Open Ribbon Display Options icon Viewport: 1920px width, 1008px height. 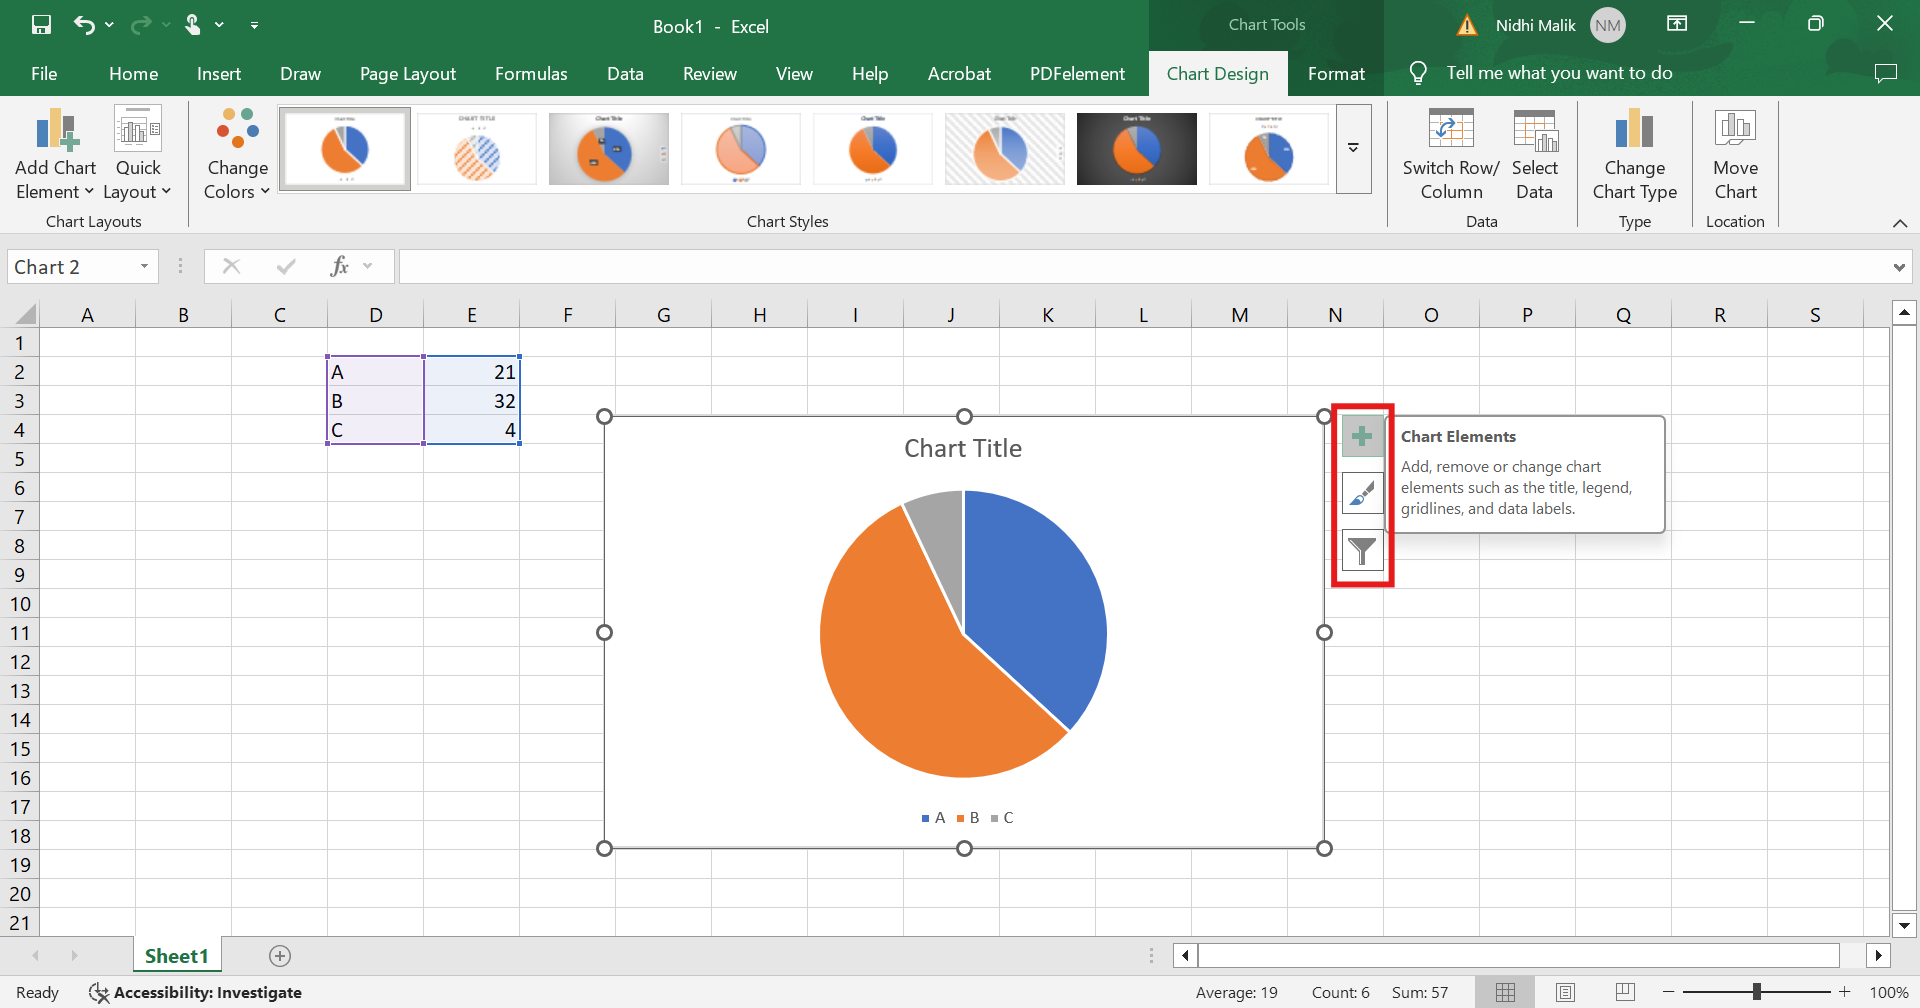coord(1677,24)
